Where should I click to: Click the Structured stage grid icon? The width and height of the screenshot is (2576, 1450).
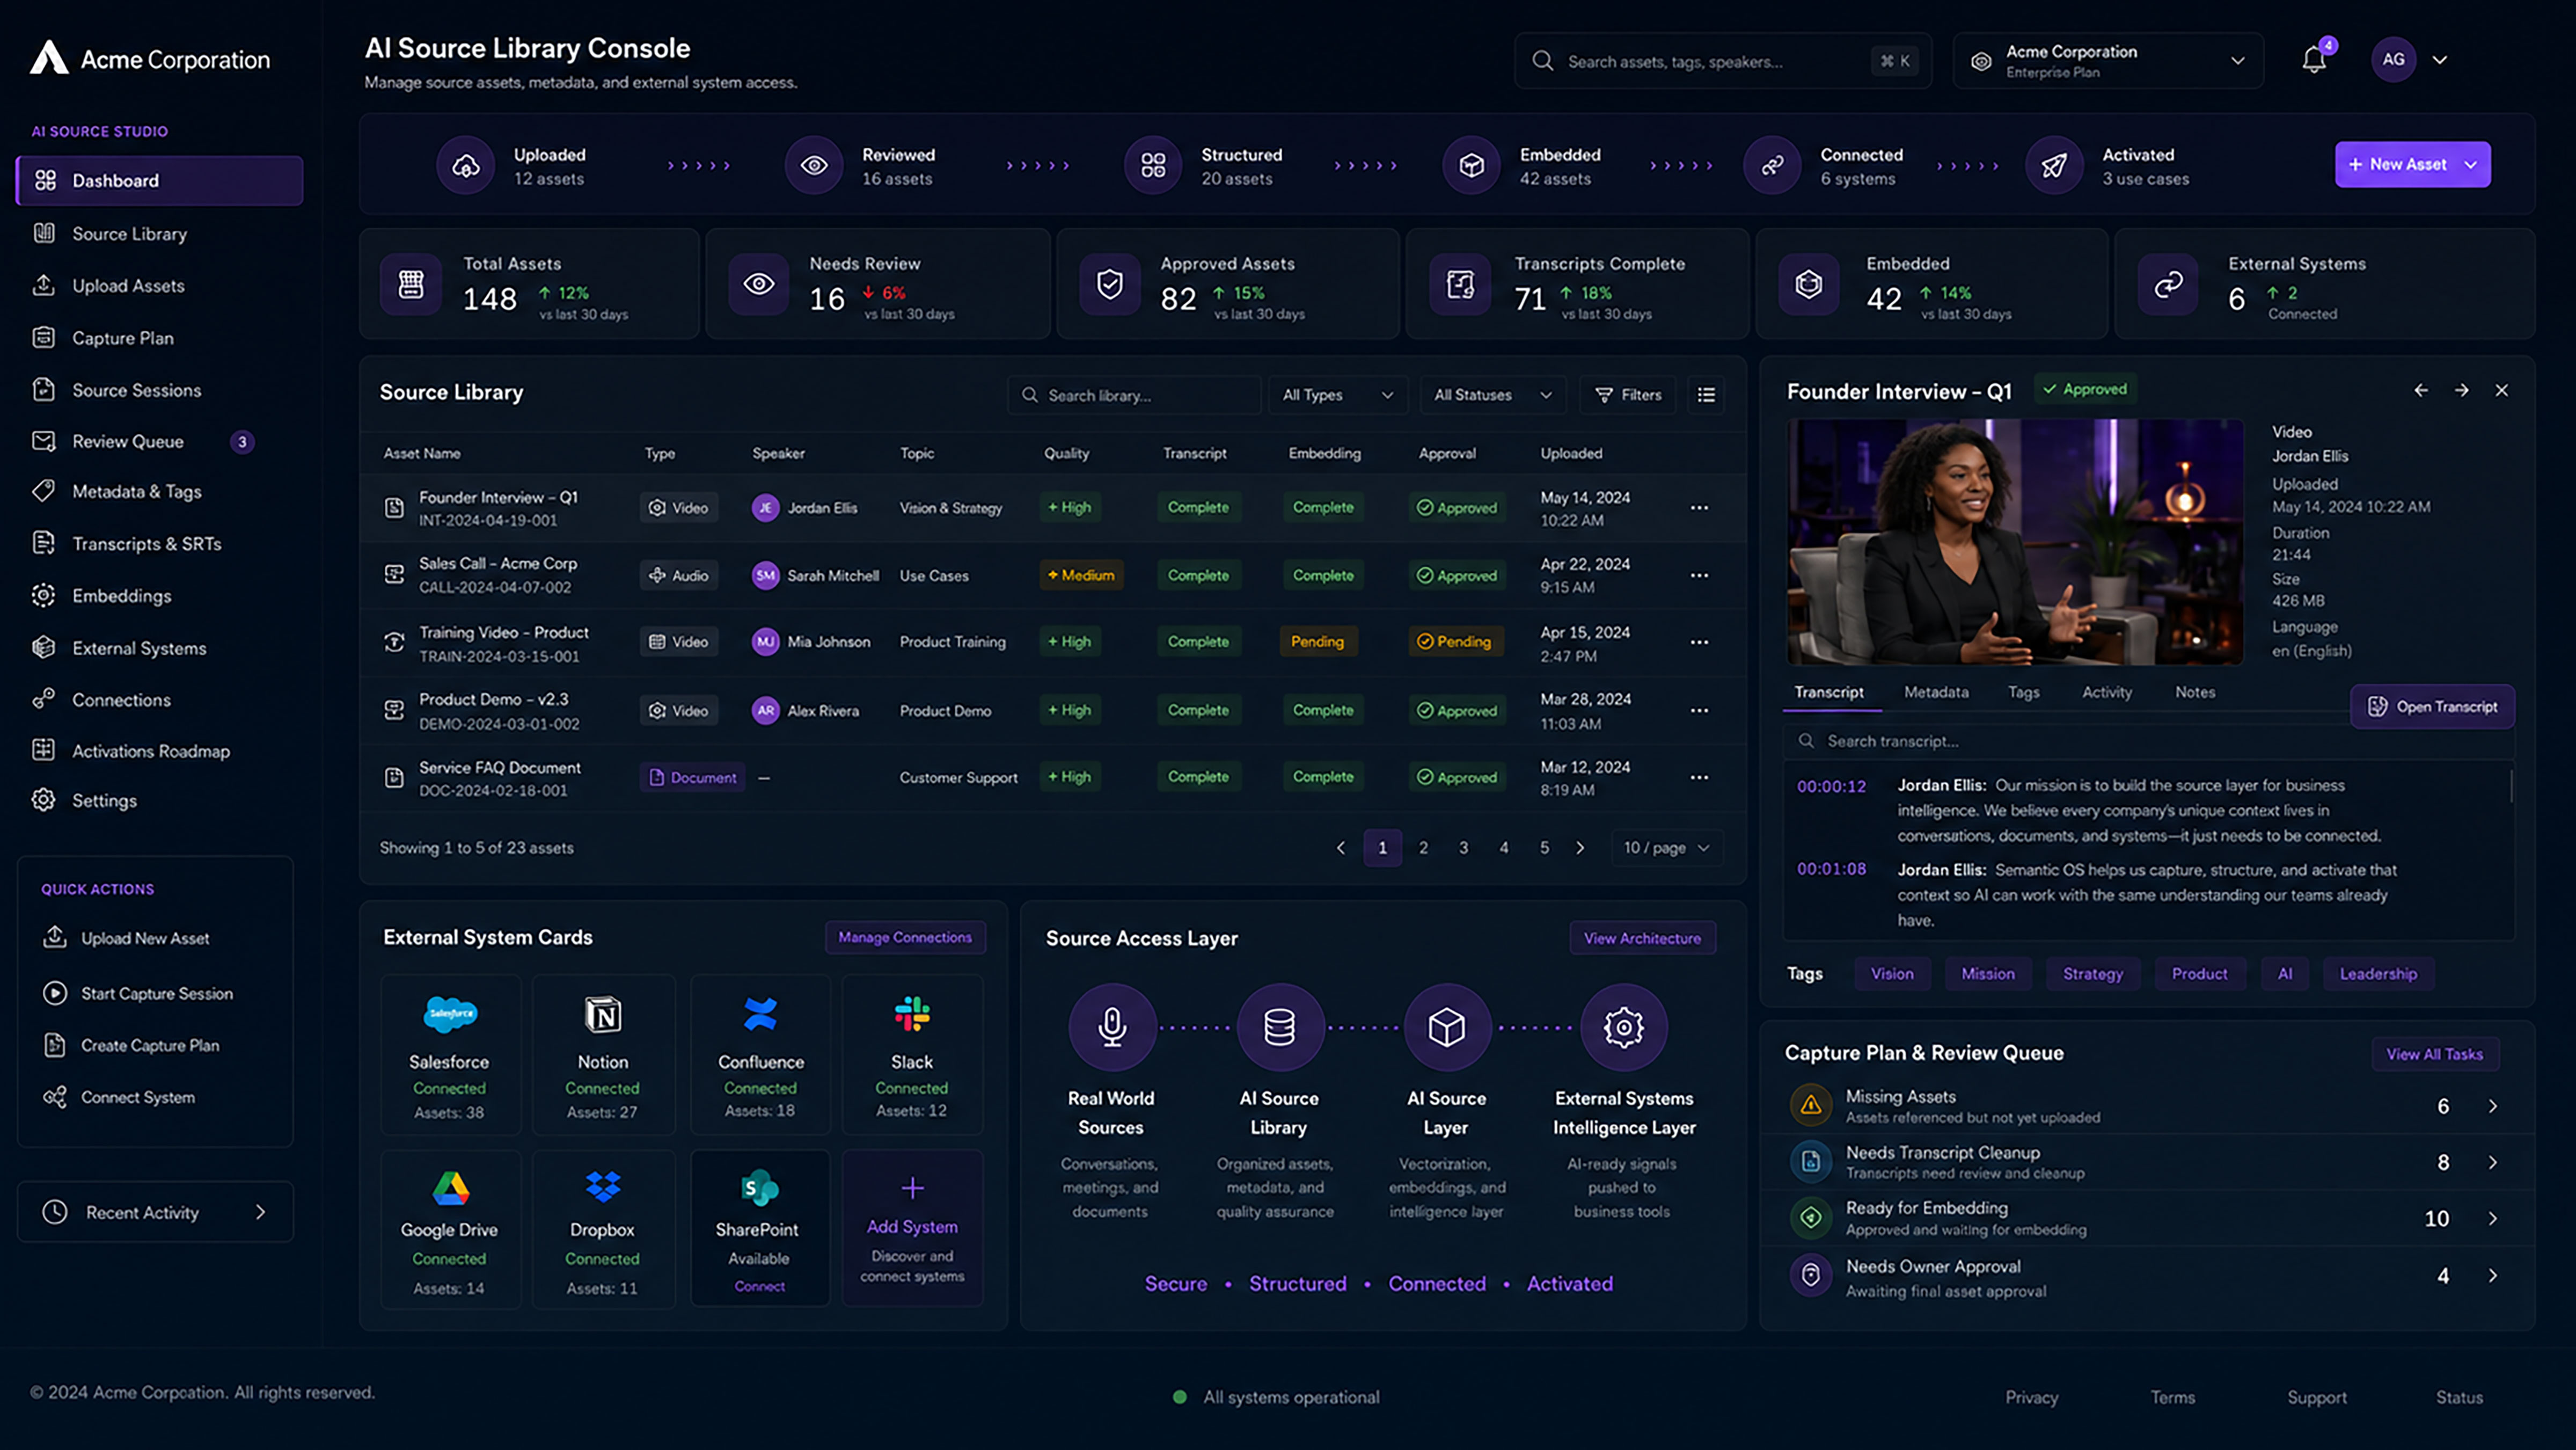click(1153, 165)
